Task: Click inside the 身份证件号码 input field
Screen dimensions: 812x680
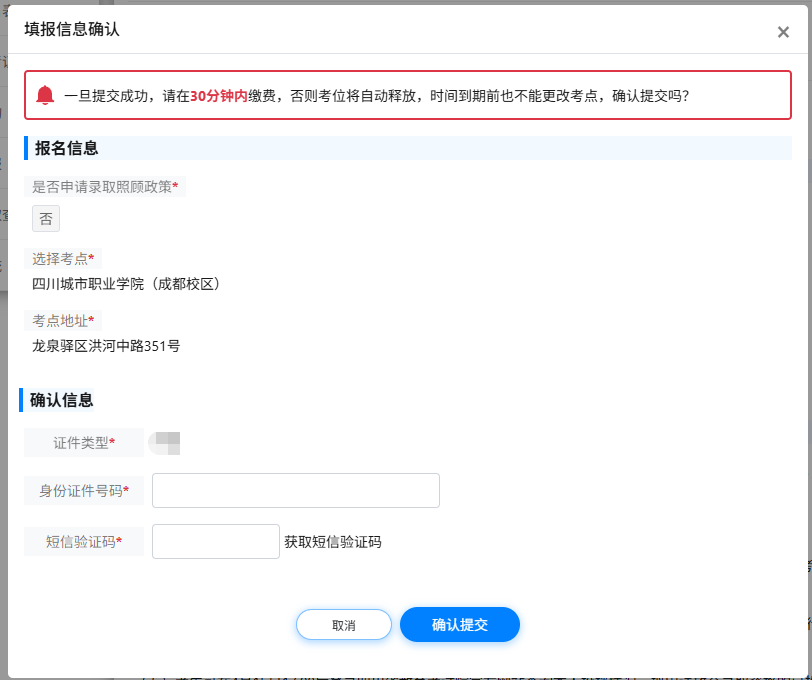Action: 295,490
